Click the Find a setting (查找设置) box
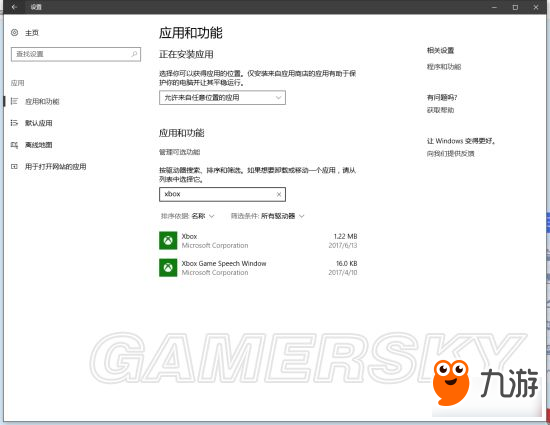Screen dimensions: 550x425 coord(76,54)
